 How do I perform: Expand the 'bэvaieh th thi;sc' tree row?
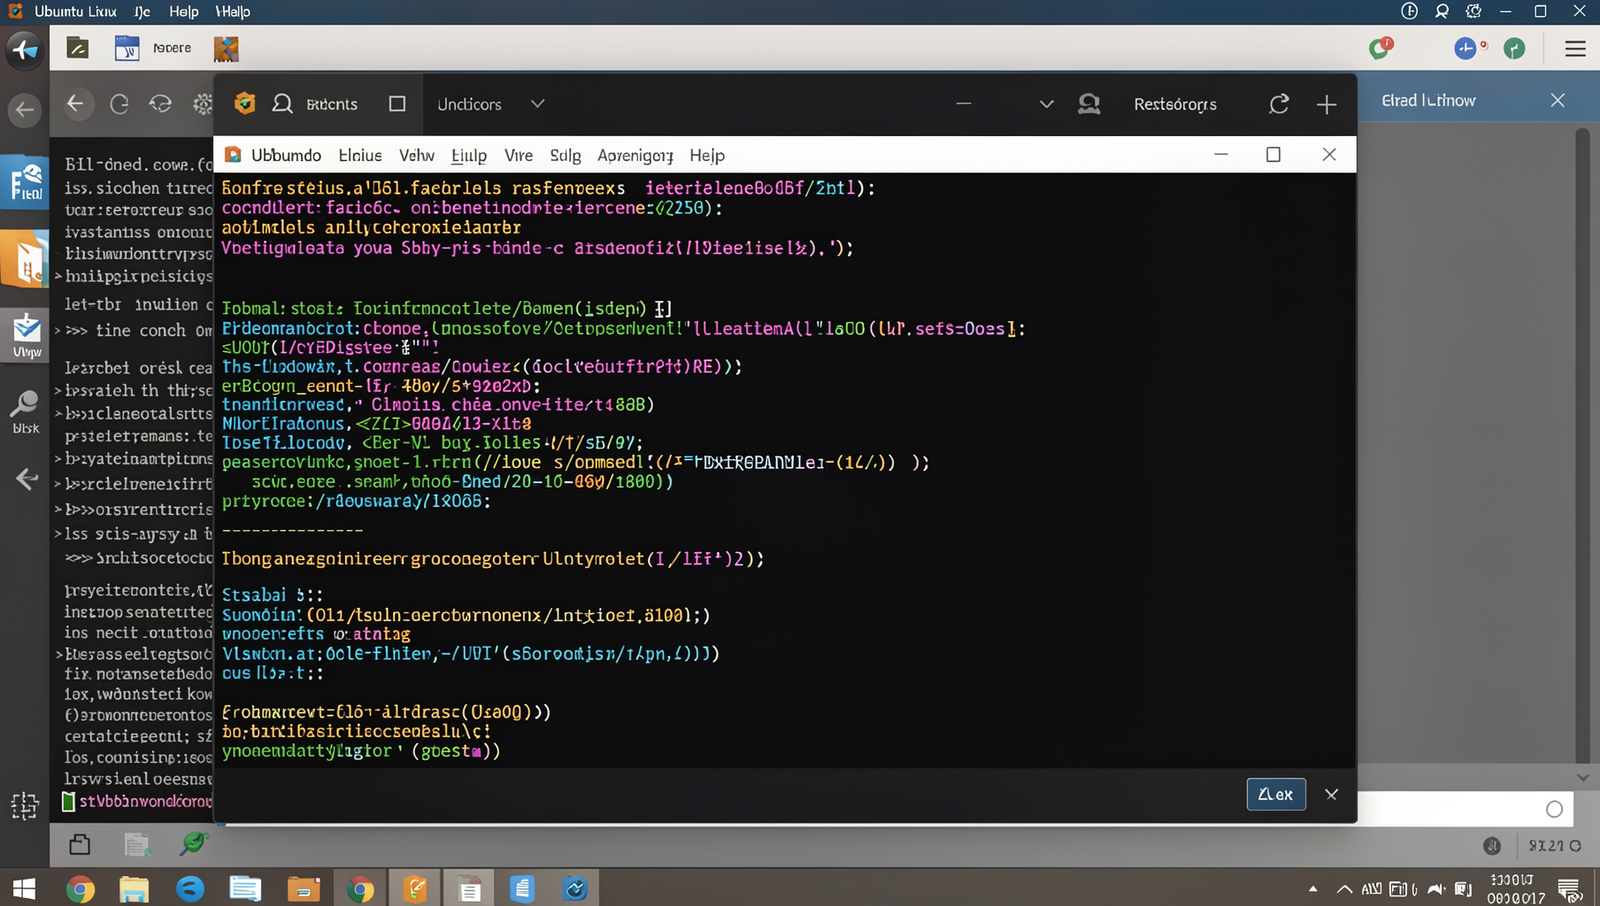[x=58, y=391]
